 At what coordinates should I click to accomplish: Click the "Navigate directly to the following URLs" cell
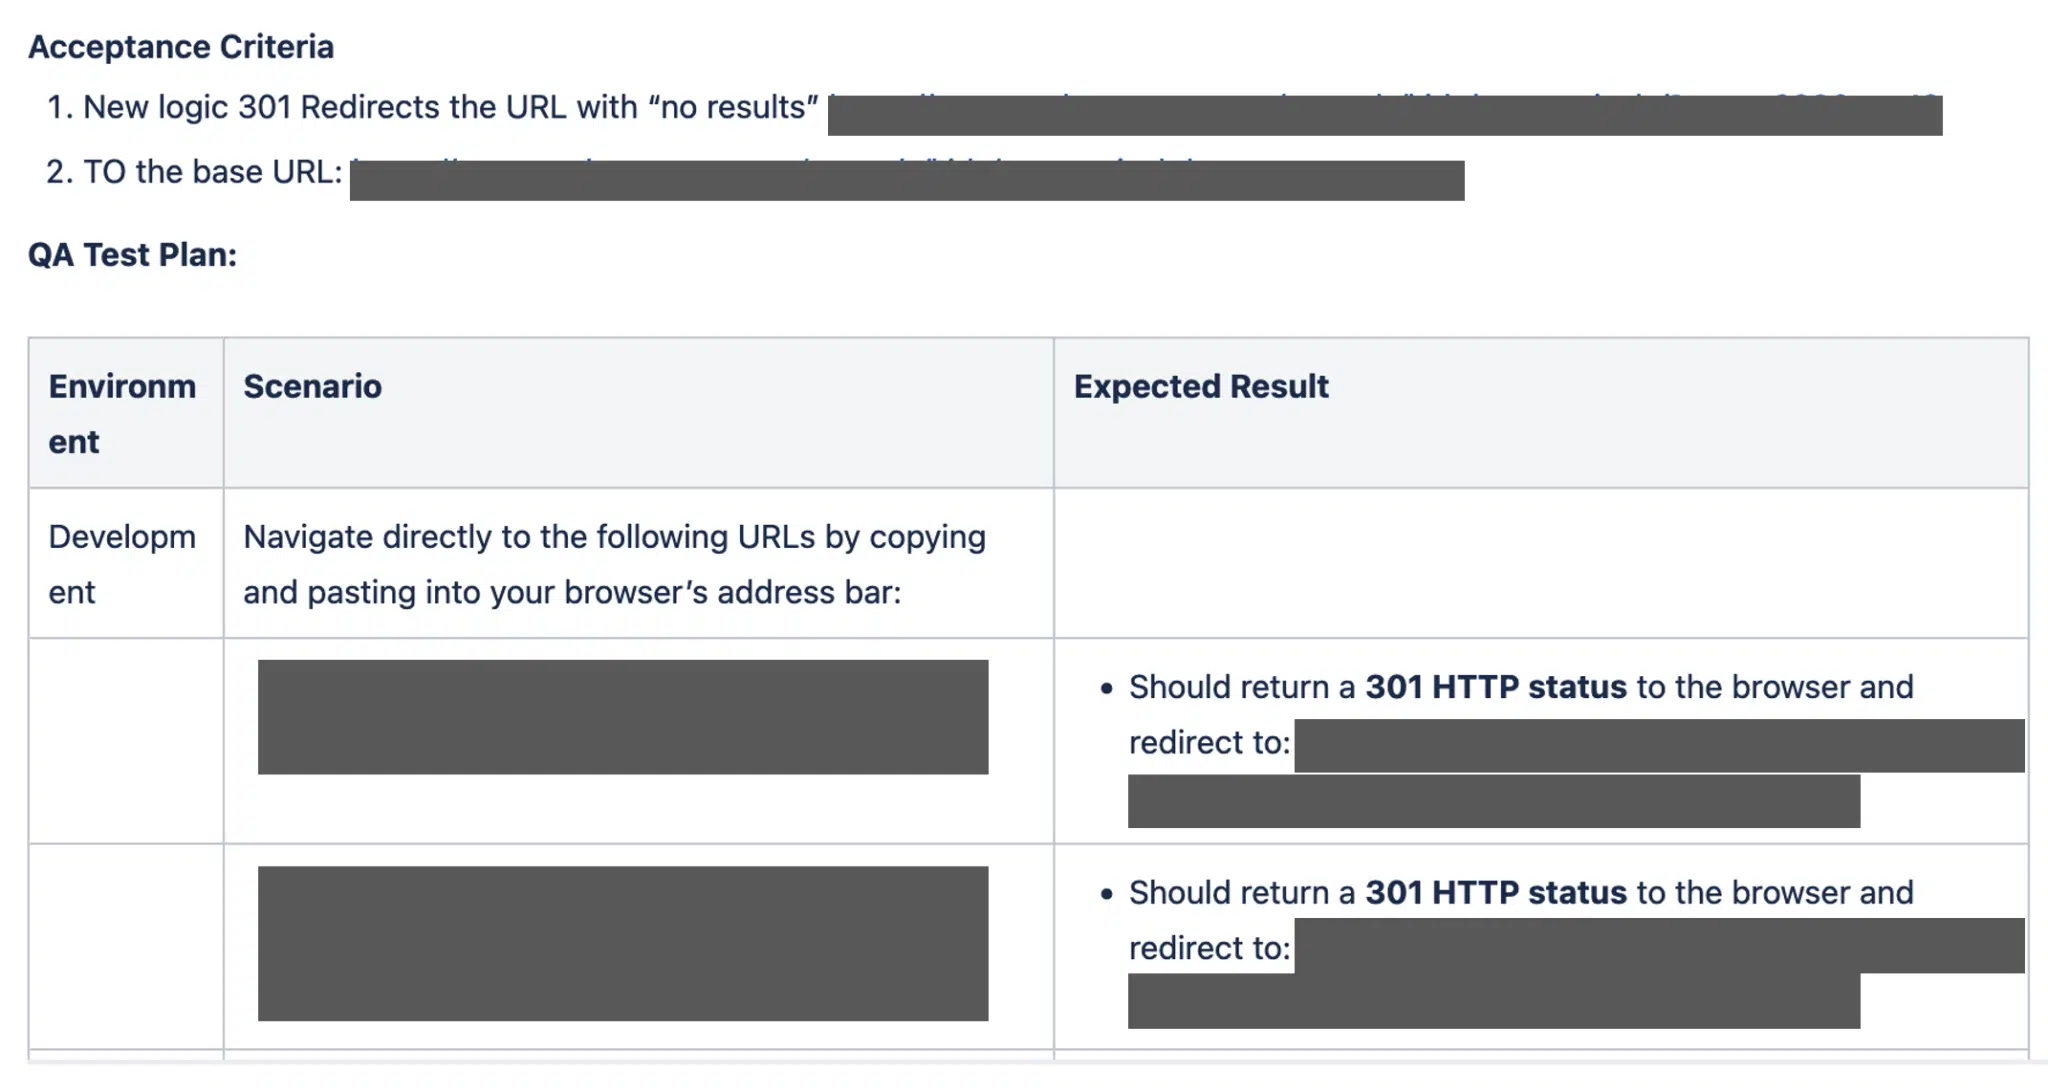614,564
